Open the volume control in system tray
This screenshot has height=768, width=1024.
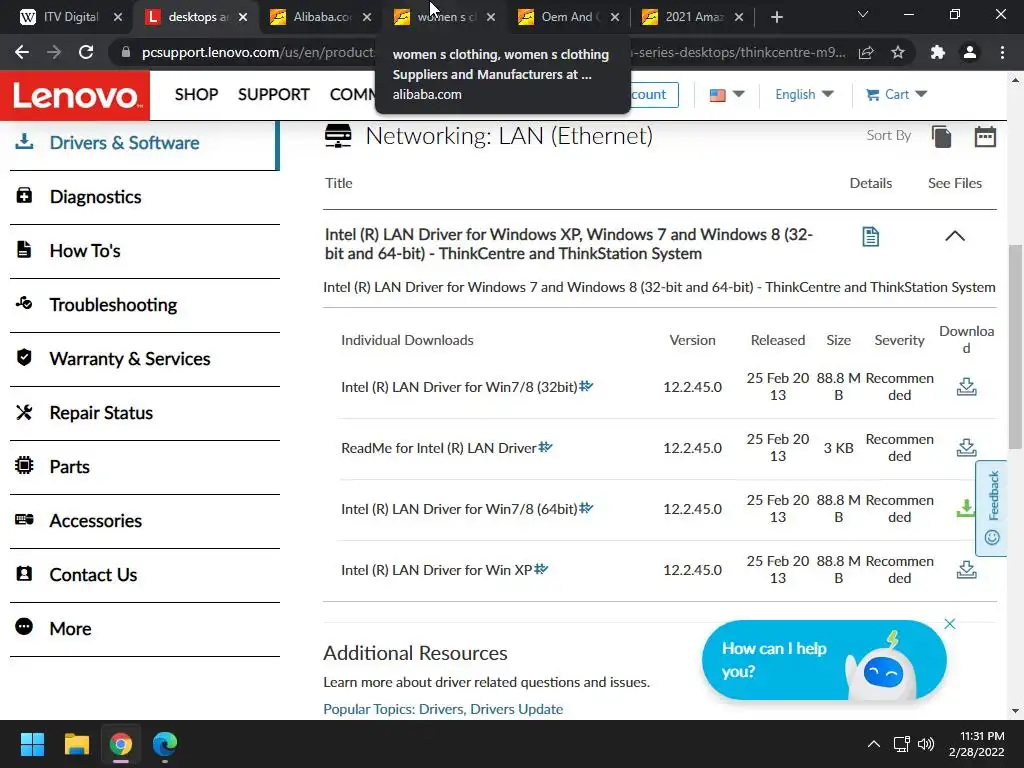click(x=926, y=744)
